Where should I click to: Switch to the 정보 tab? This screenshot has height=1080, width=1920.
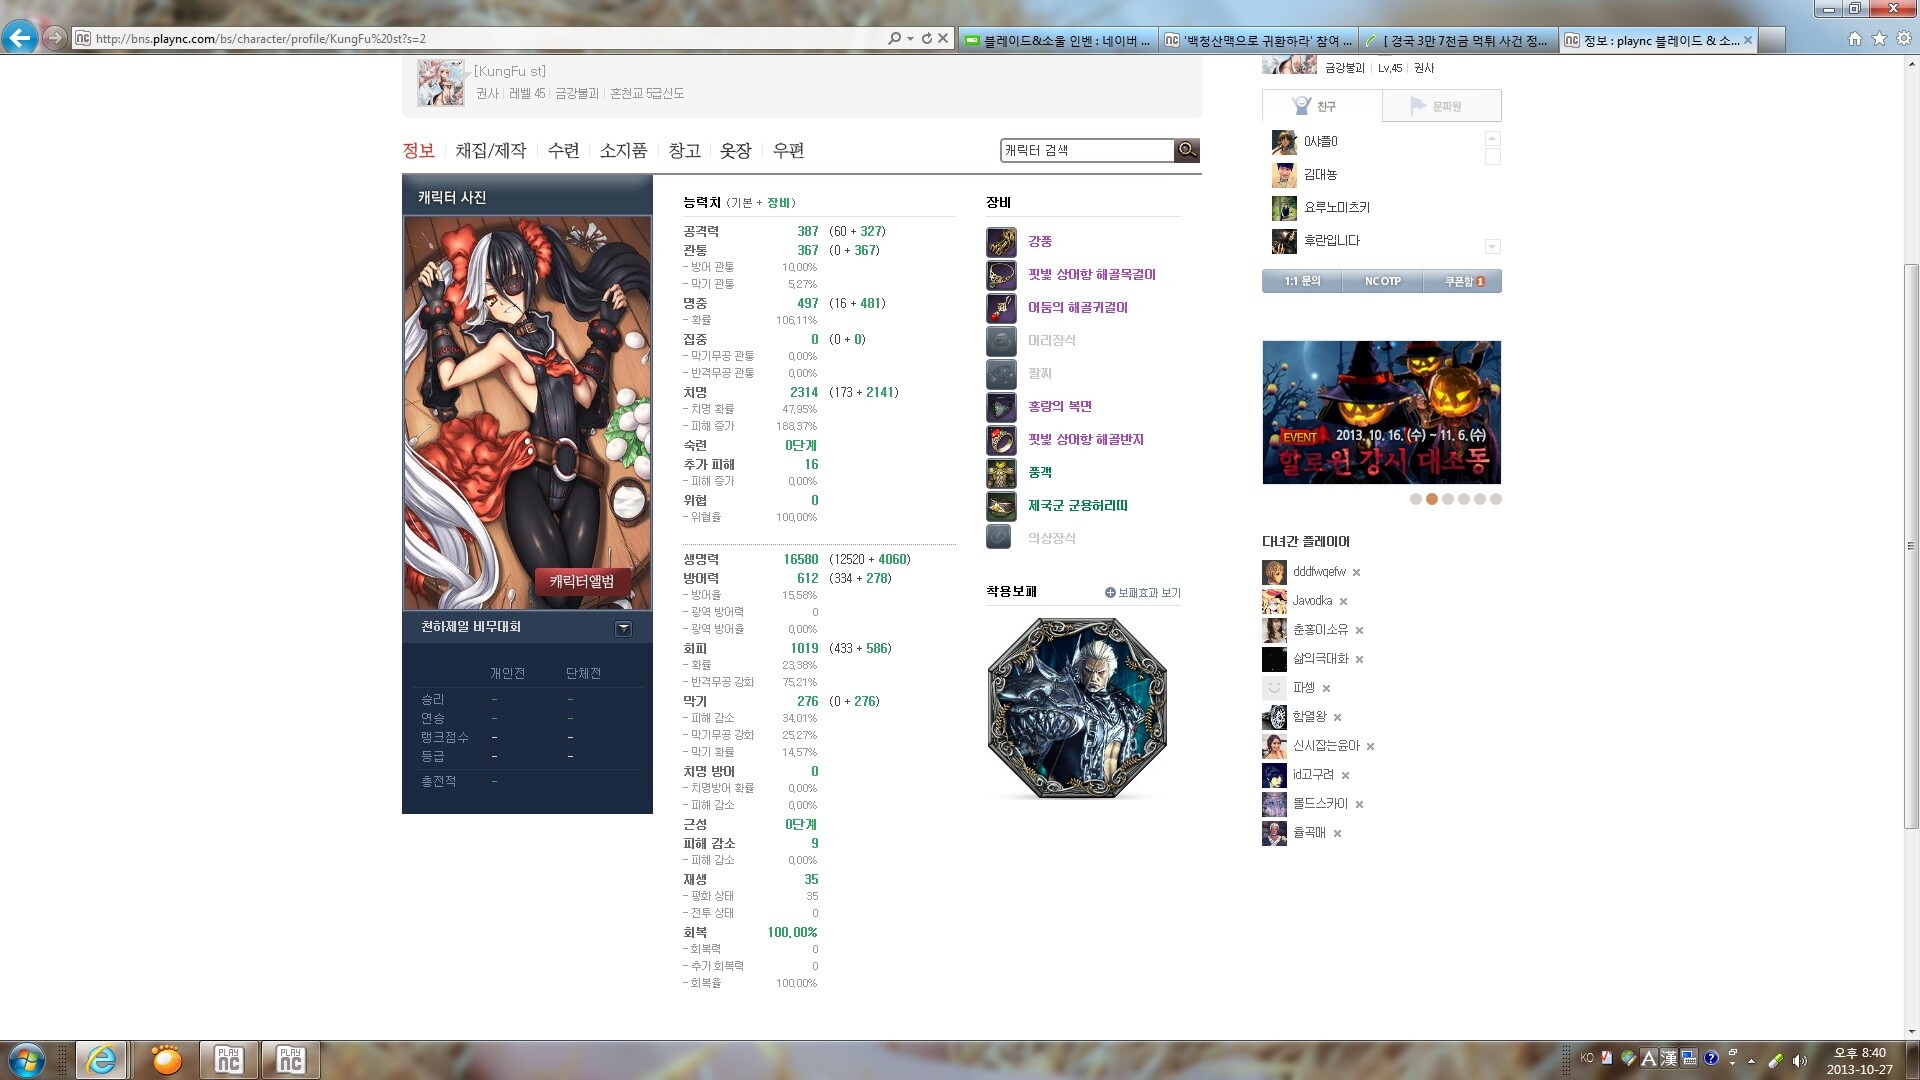pos(418,151)
